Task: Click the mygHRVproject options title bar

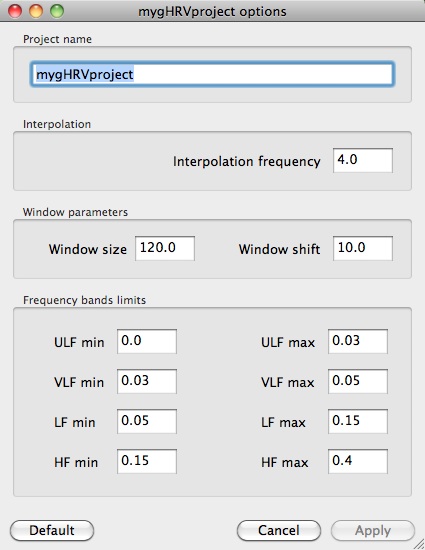Action: [x=212, y=11]
